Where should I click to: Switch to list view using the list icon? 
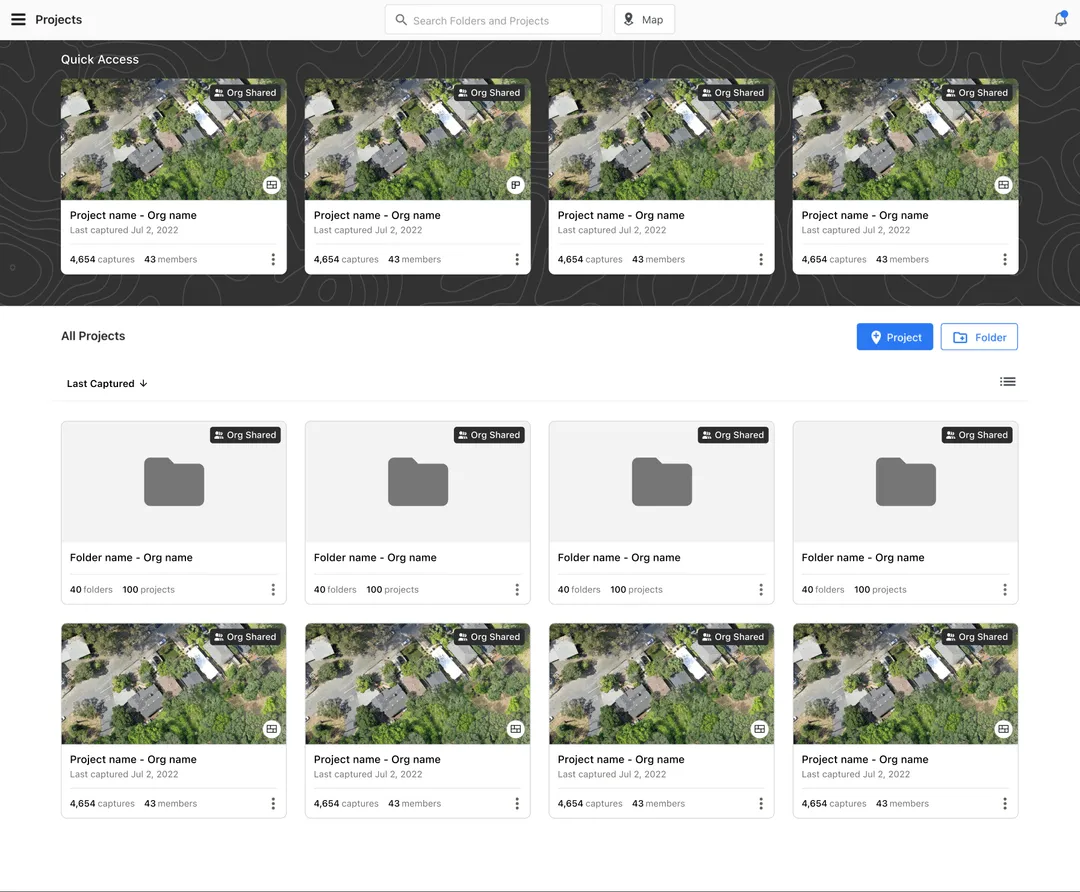(x=1007, y=381)
